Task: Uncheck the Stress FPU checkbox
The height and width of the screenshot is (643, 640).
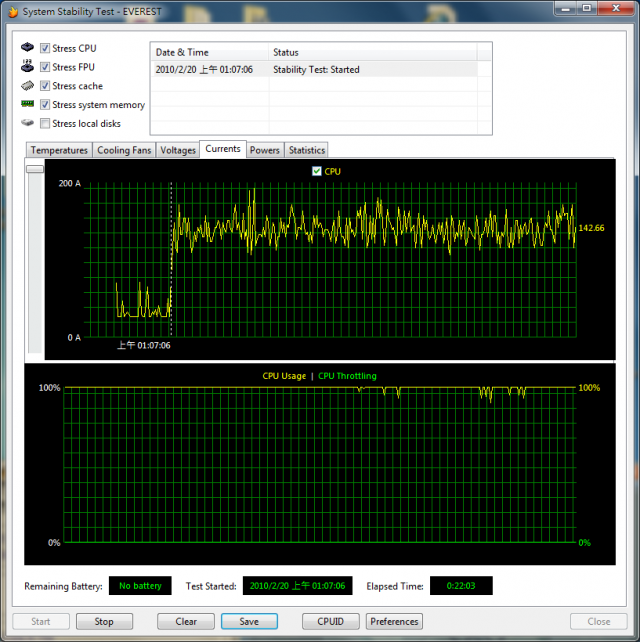Action: pos(45,67)
